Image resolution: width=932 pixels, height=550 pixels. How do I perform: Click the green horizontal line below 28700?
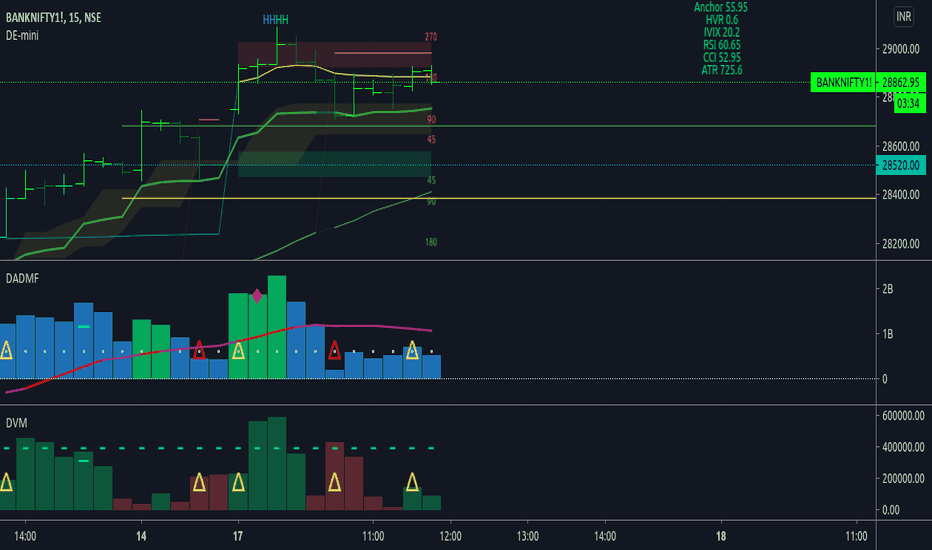(499, 126)
